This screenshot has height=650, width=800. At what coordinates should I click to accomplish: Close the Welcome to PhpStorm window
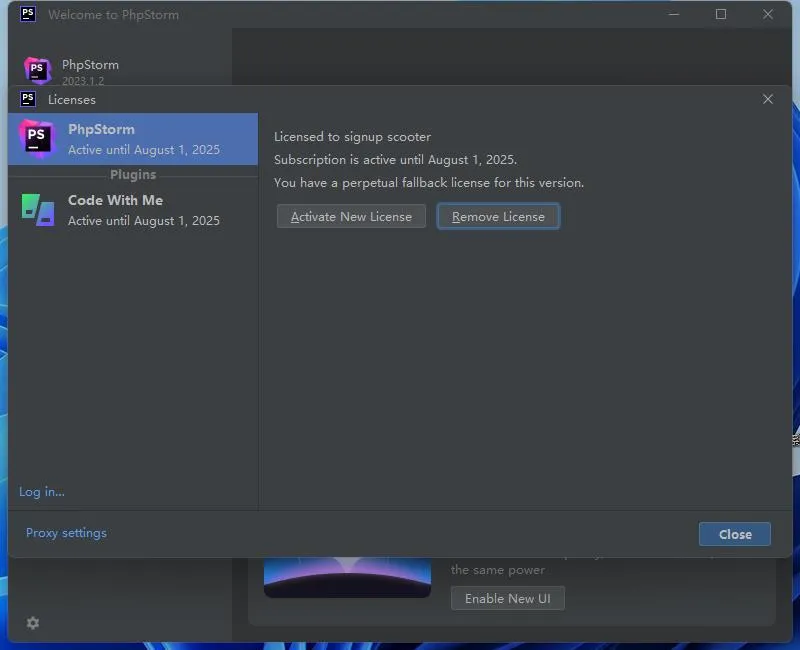[x=768, y=14]
